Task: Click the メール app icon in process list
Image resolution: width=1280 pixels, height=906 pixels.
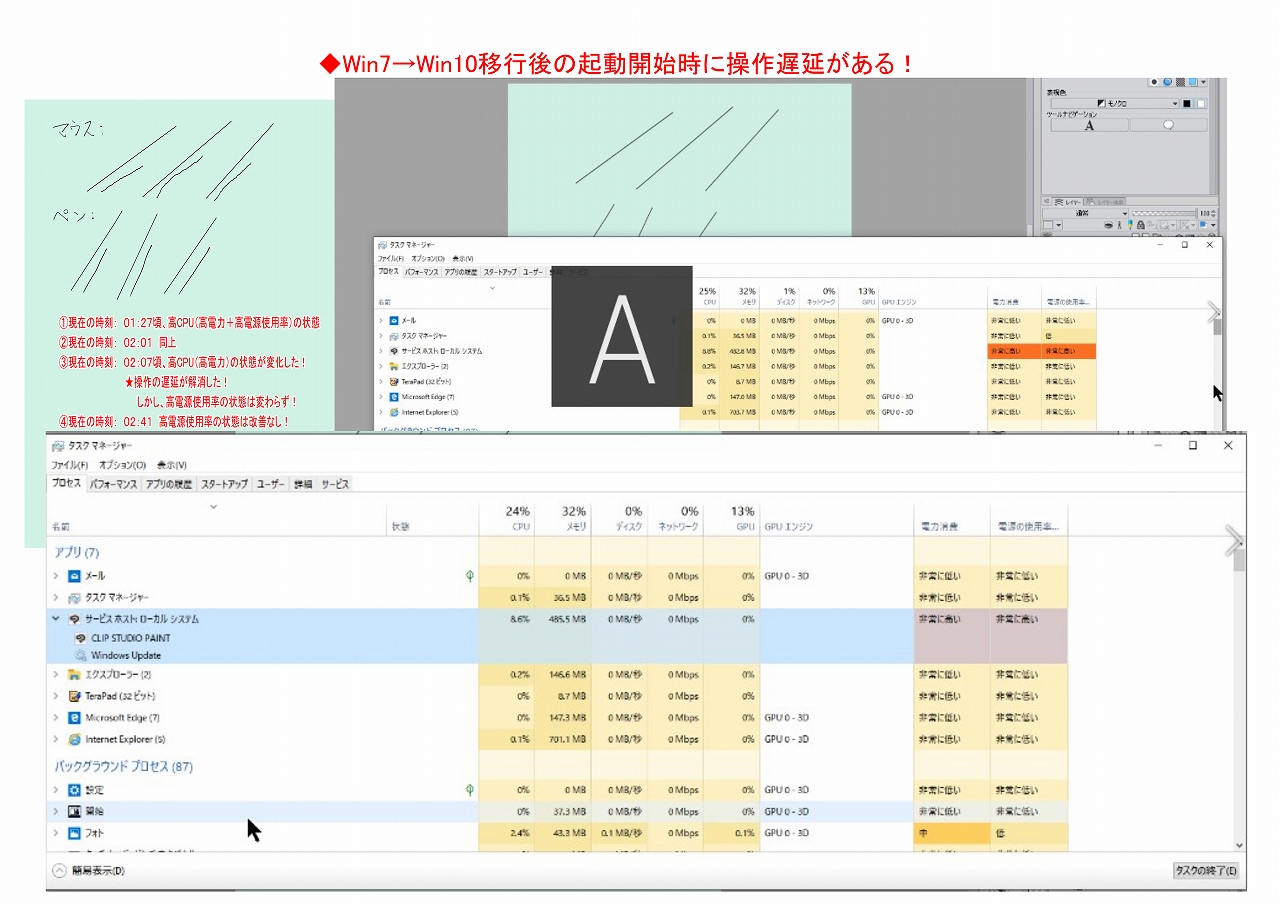Action: (x=74, y=576)
